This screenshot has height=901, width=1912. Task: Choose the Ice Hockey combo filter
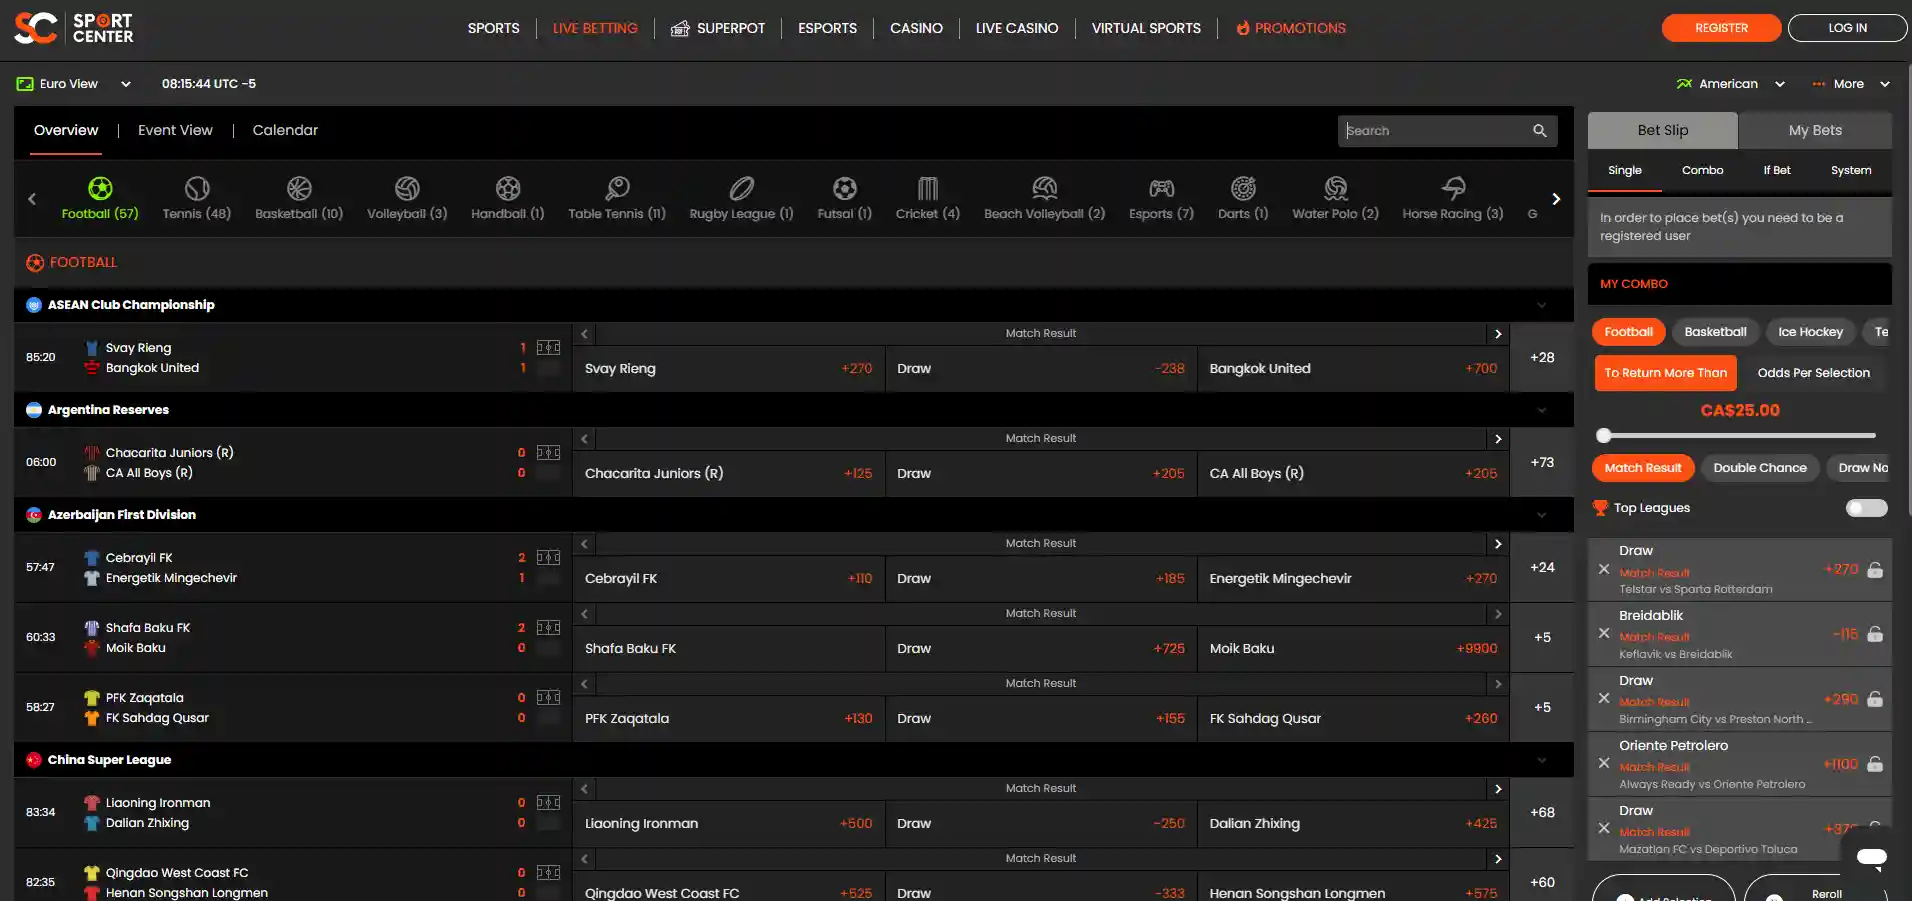click(1810, 332)
